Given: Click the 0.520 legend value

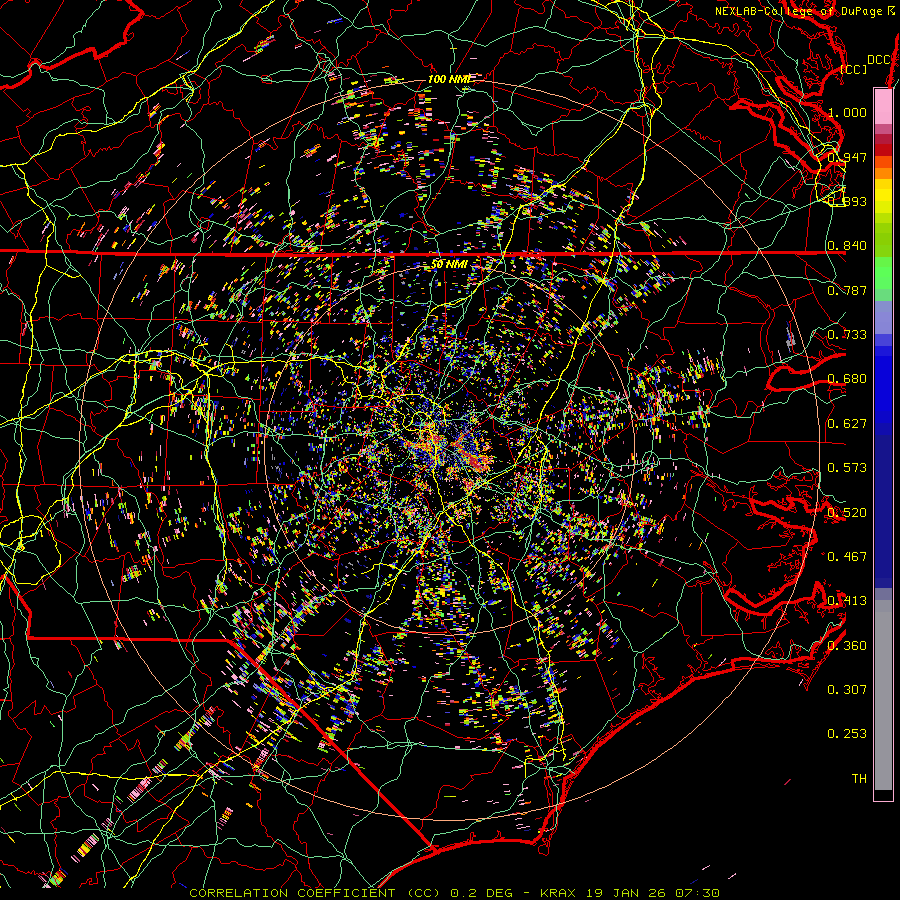Looking at the screenshot, I should coord(847,512).
